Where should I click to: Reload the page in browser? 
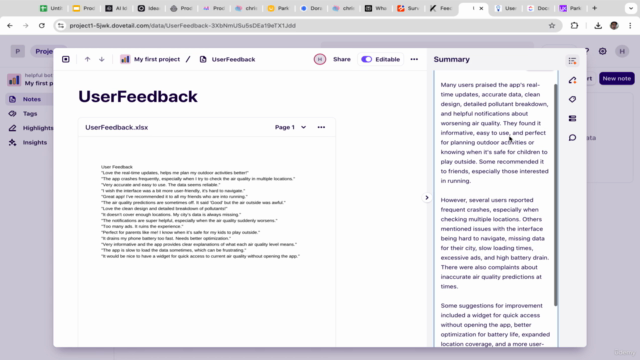point(42,25)
